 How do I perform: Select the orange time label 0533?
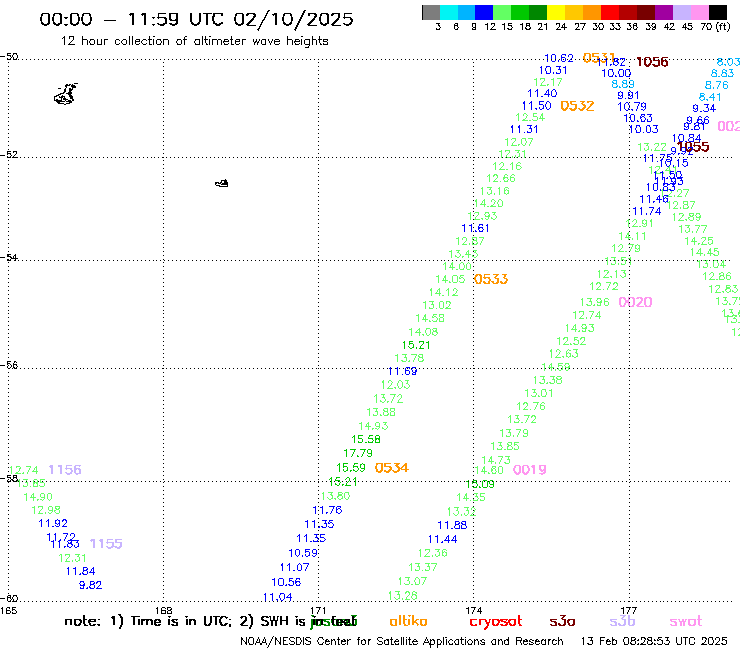(491, 279)
